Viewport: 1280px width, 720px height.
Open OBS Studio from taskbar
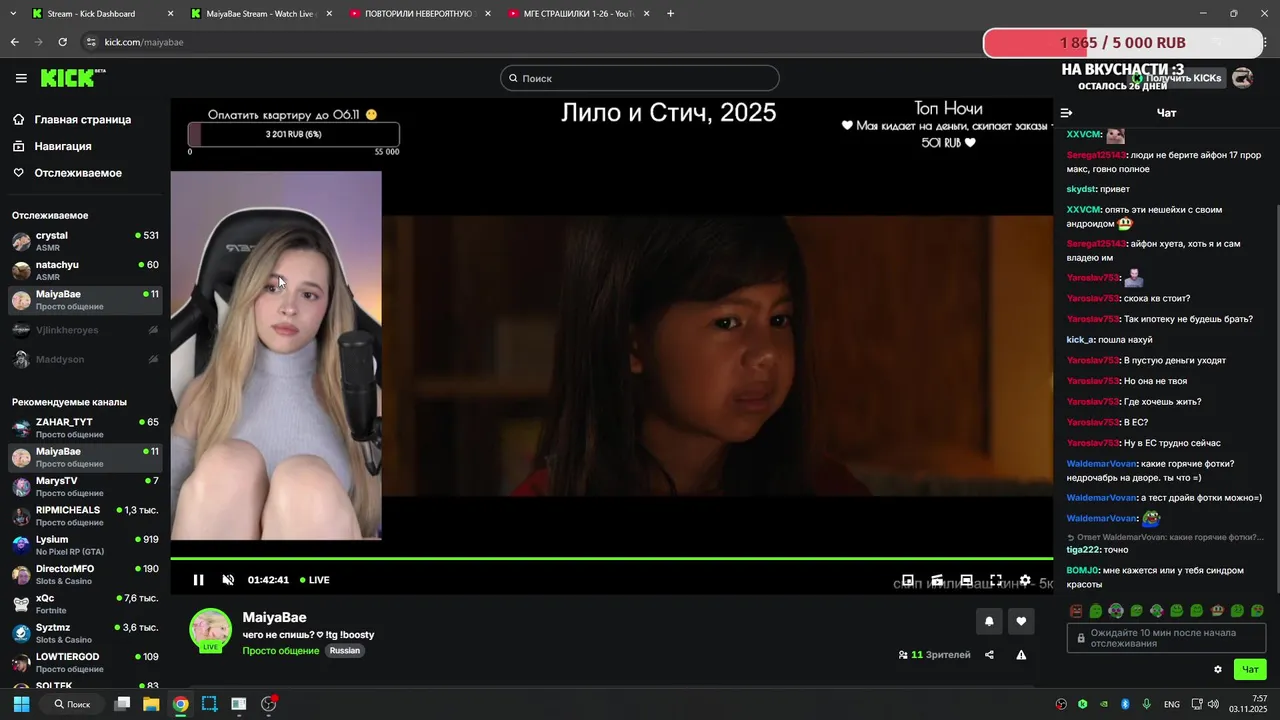tap(268, 704)
